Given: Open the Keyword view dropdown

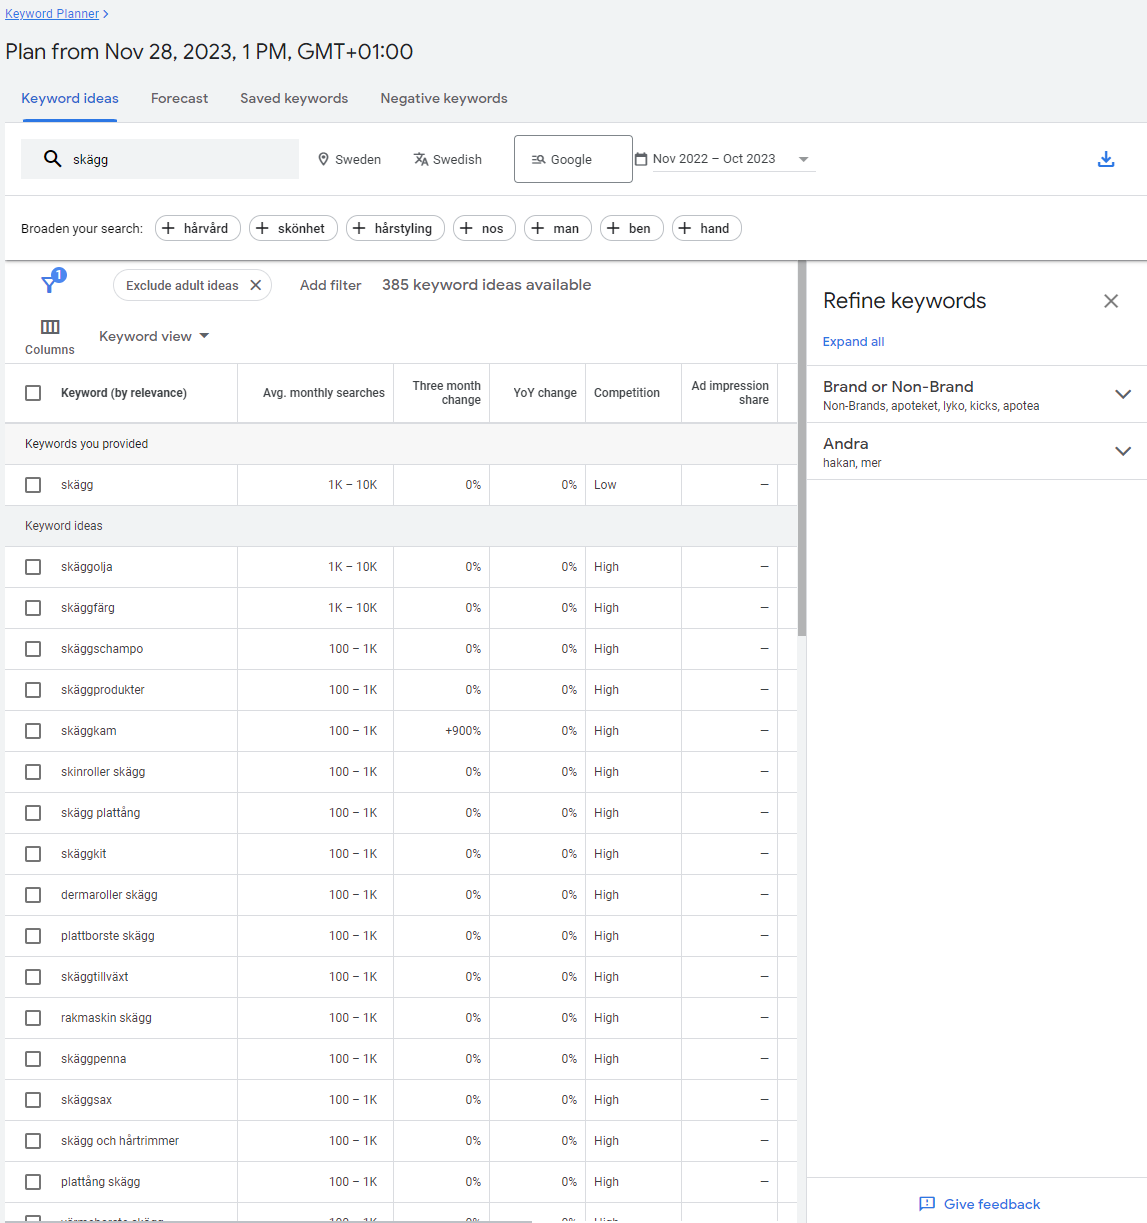Looking at the screenshot, I should (x=154, y=336).
